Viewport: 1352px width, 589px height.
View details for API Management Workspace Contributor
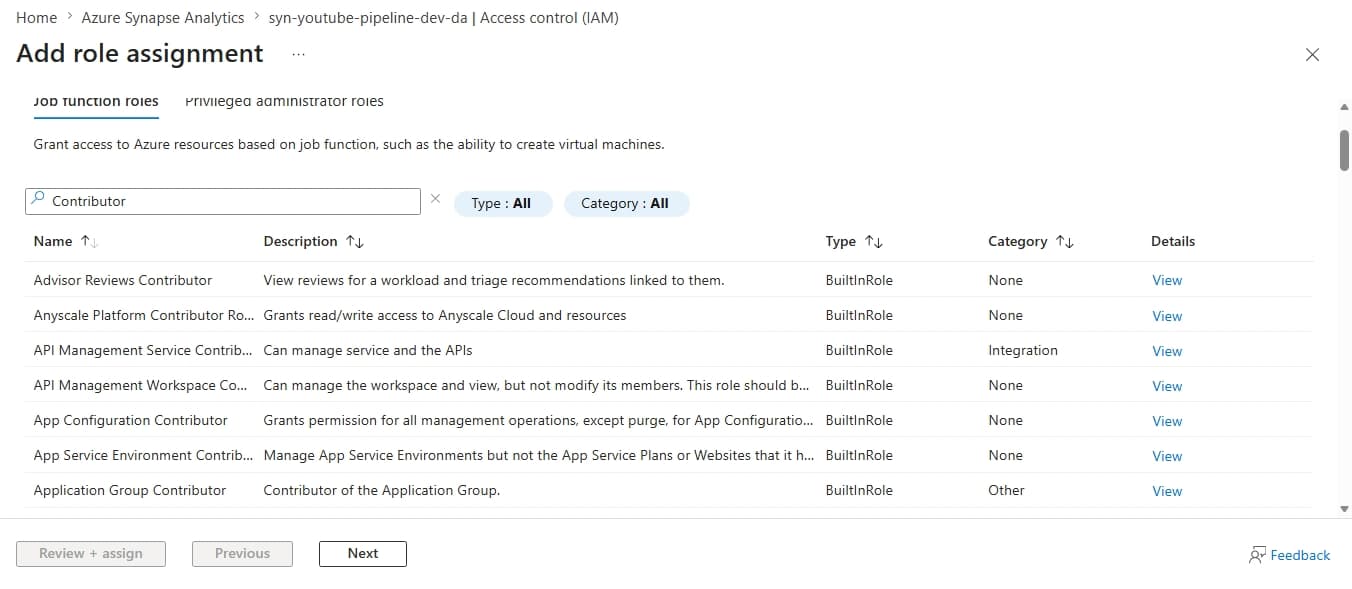(1167, 386)
